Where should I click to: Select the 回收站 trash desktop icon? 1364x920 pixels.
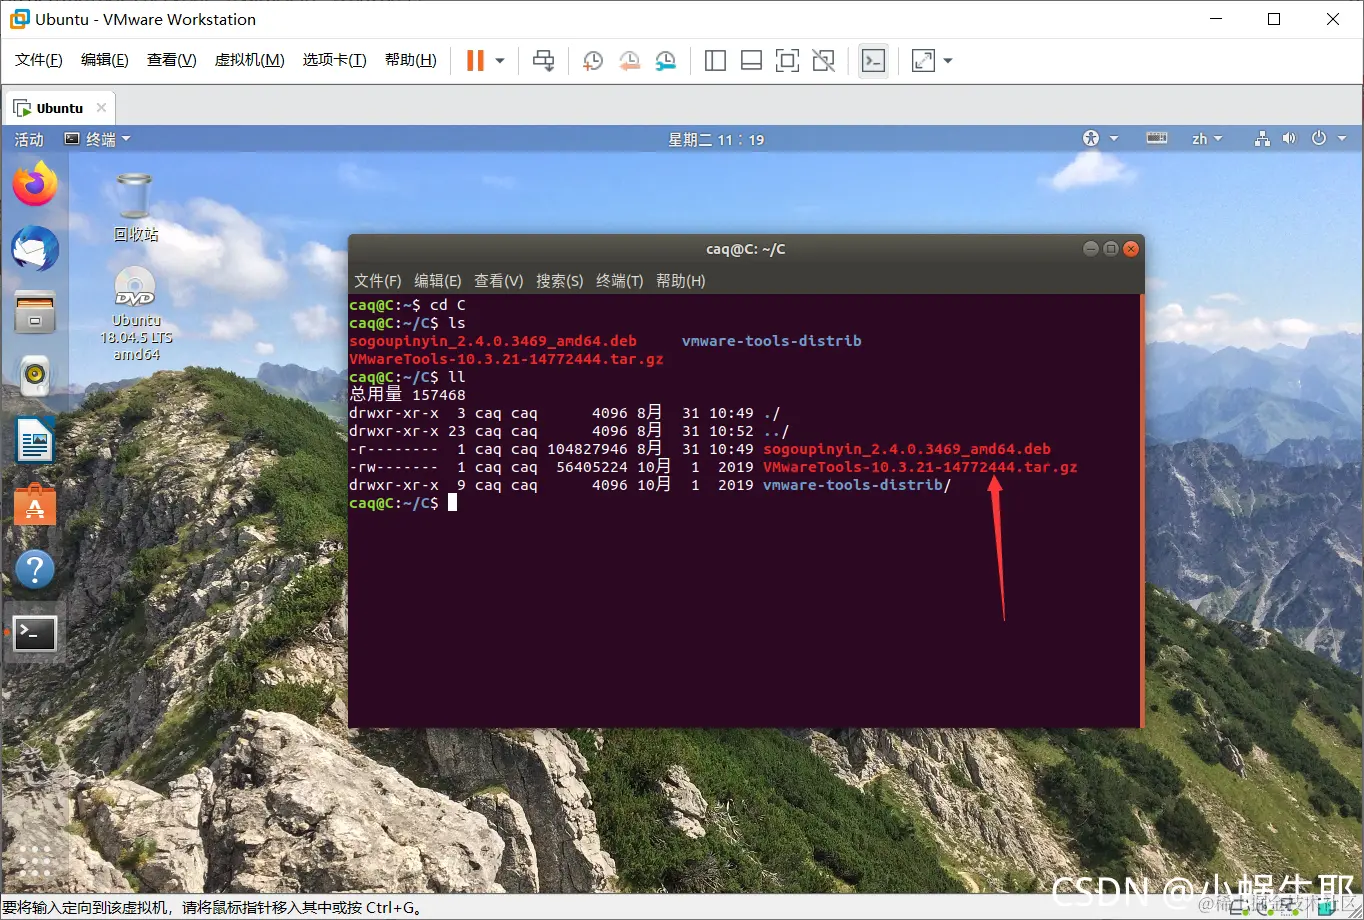135,207
